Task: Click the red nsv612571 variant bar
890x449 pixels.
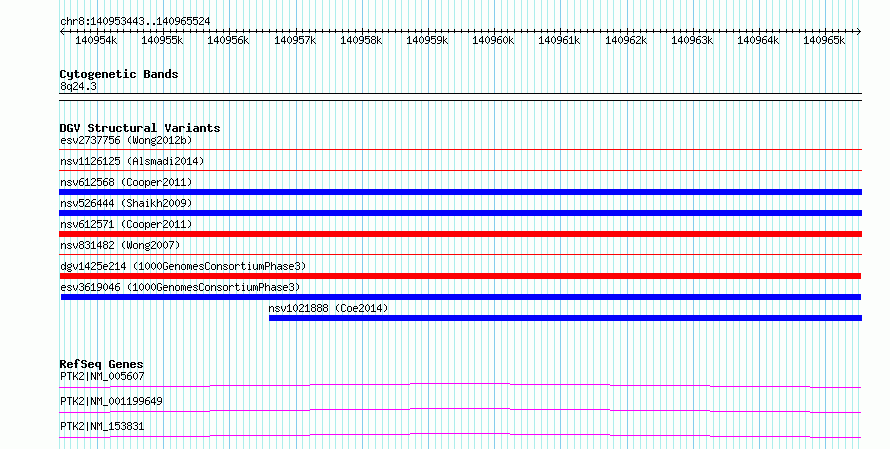Action: 460,234
